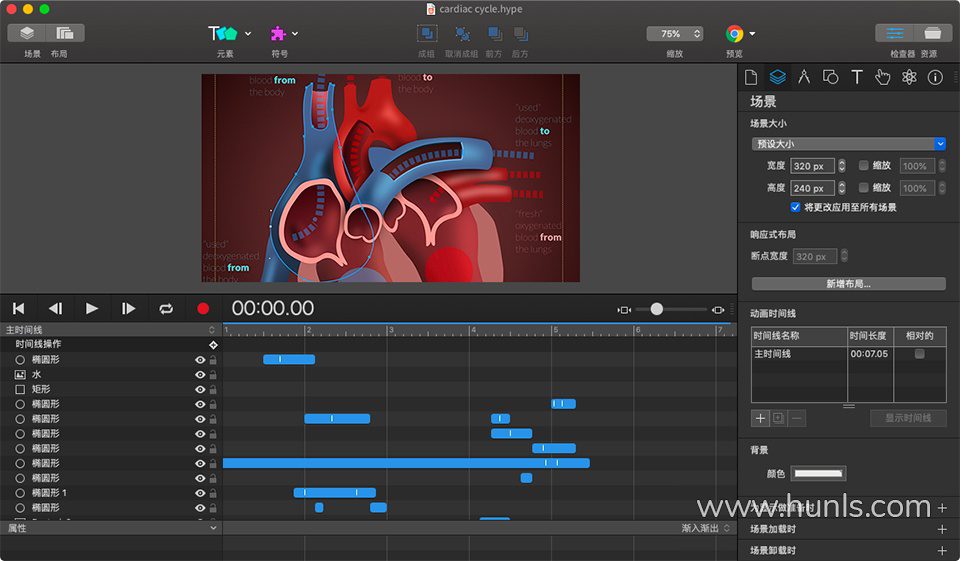Open the Document inspector tab icon
This screenshot has width=960, height=561.
click(x=752, y=77)
